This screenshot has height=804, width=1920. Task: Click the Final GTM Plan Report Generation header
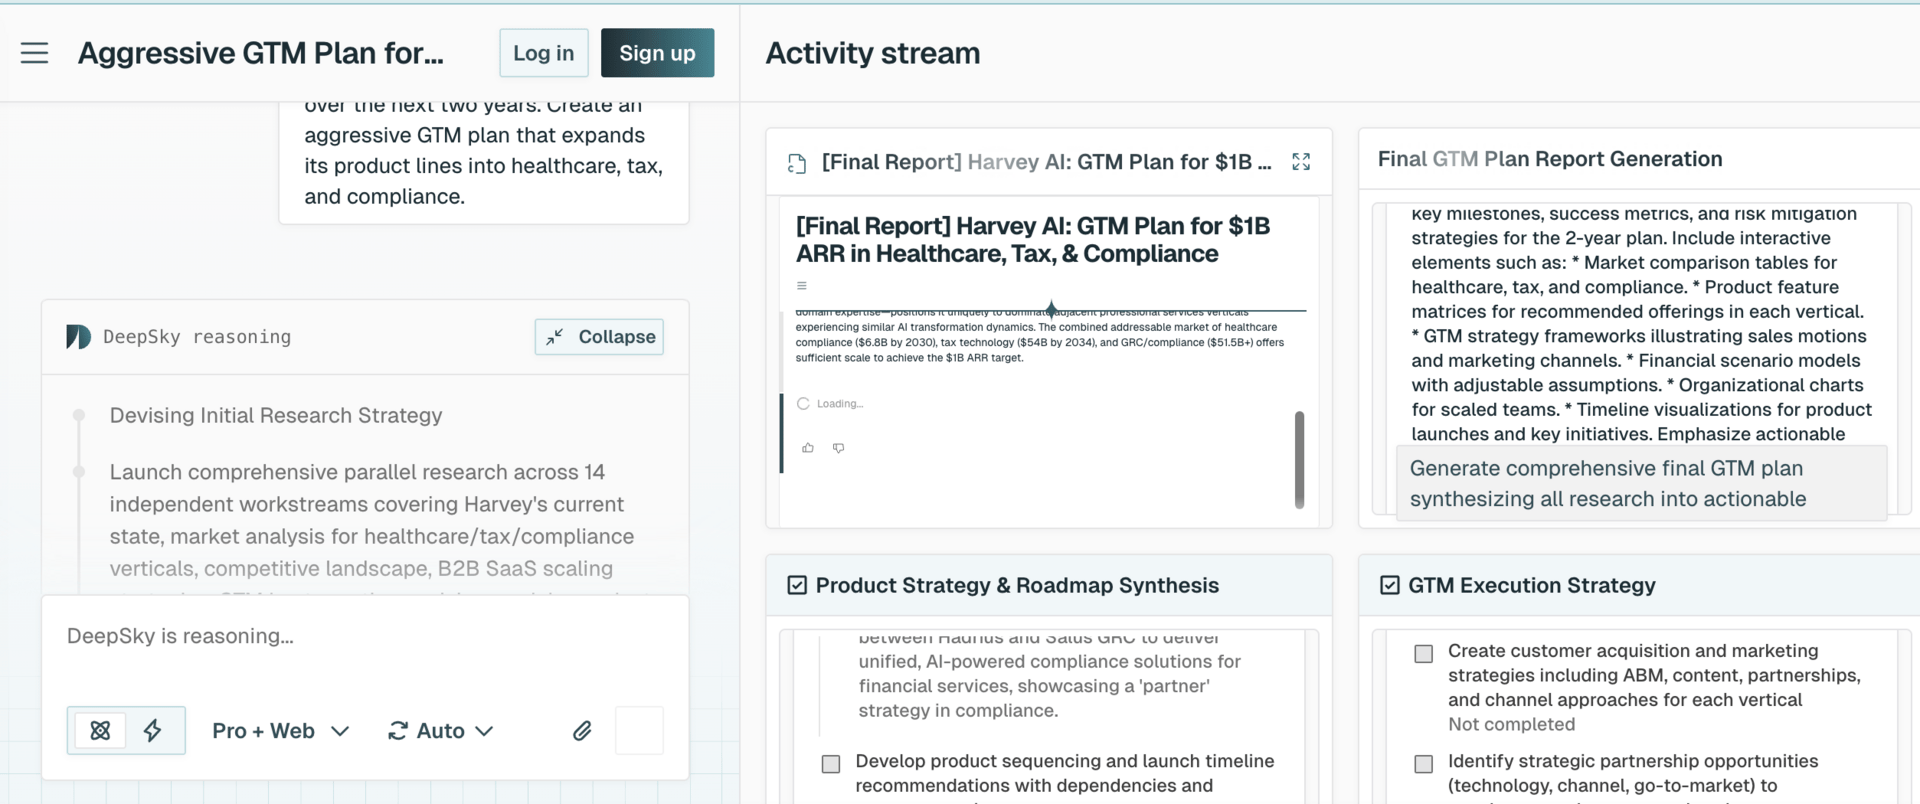(1550, 159)
